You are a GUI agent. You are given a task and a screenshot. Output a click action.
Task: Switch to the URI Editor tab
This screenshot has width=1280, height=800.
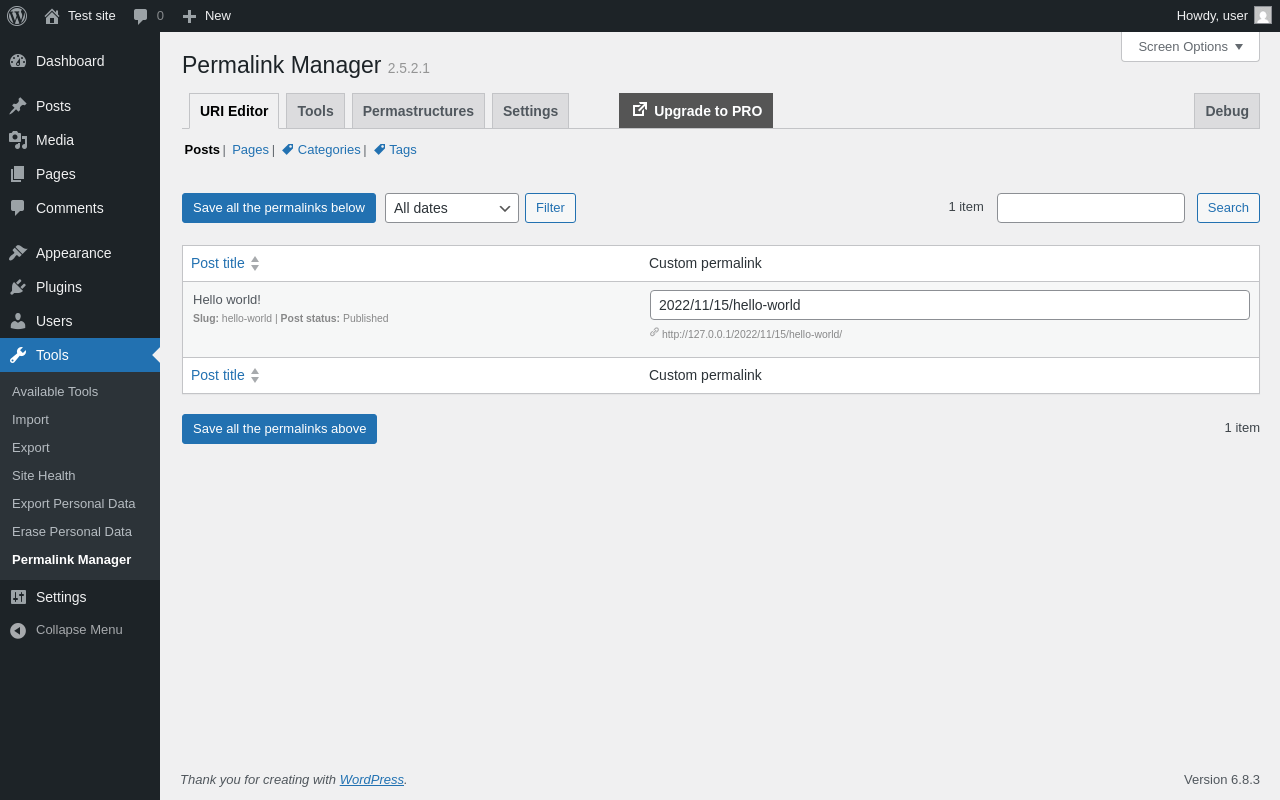tap(234, 111)
